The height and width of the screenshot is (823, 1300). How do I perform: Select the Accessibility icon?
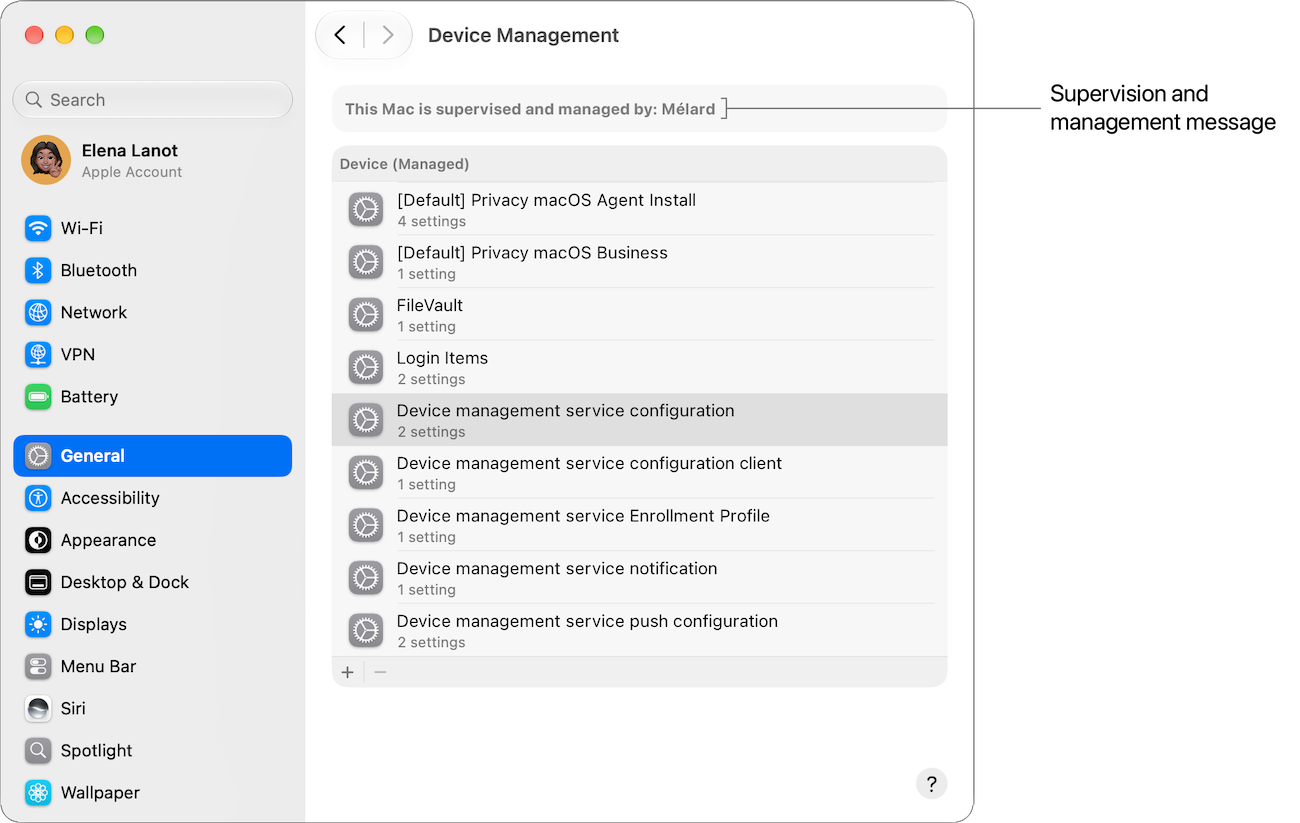[x=38, y=498]
